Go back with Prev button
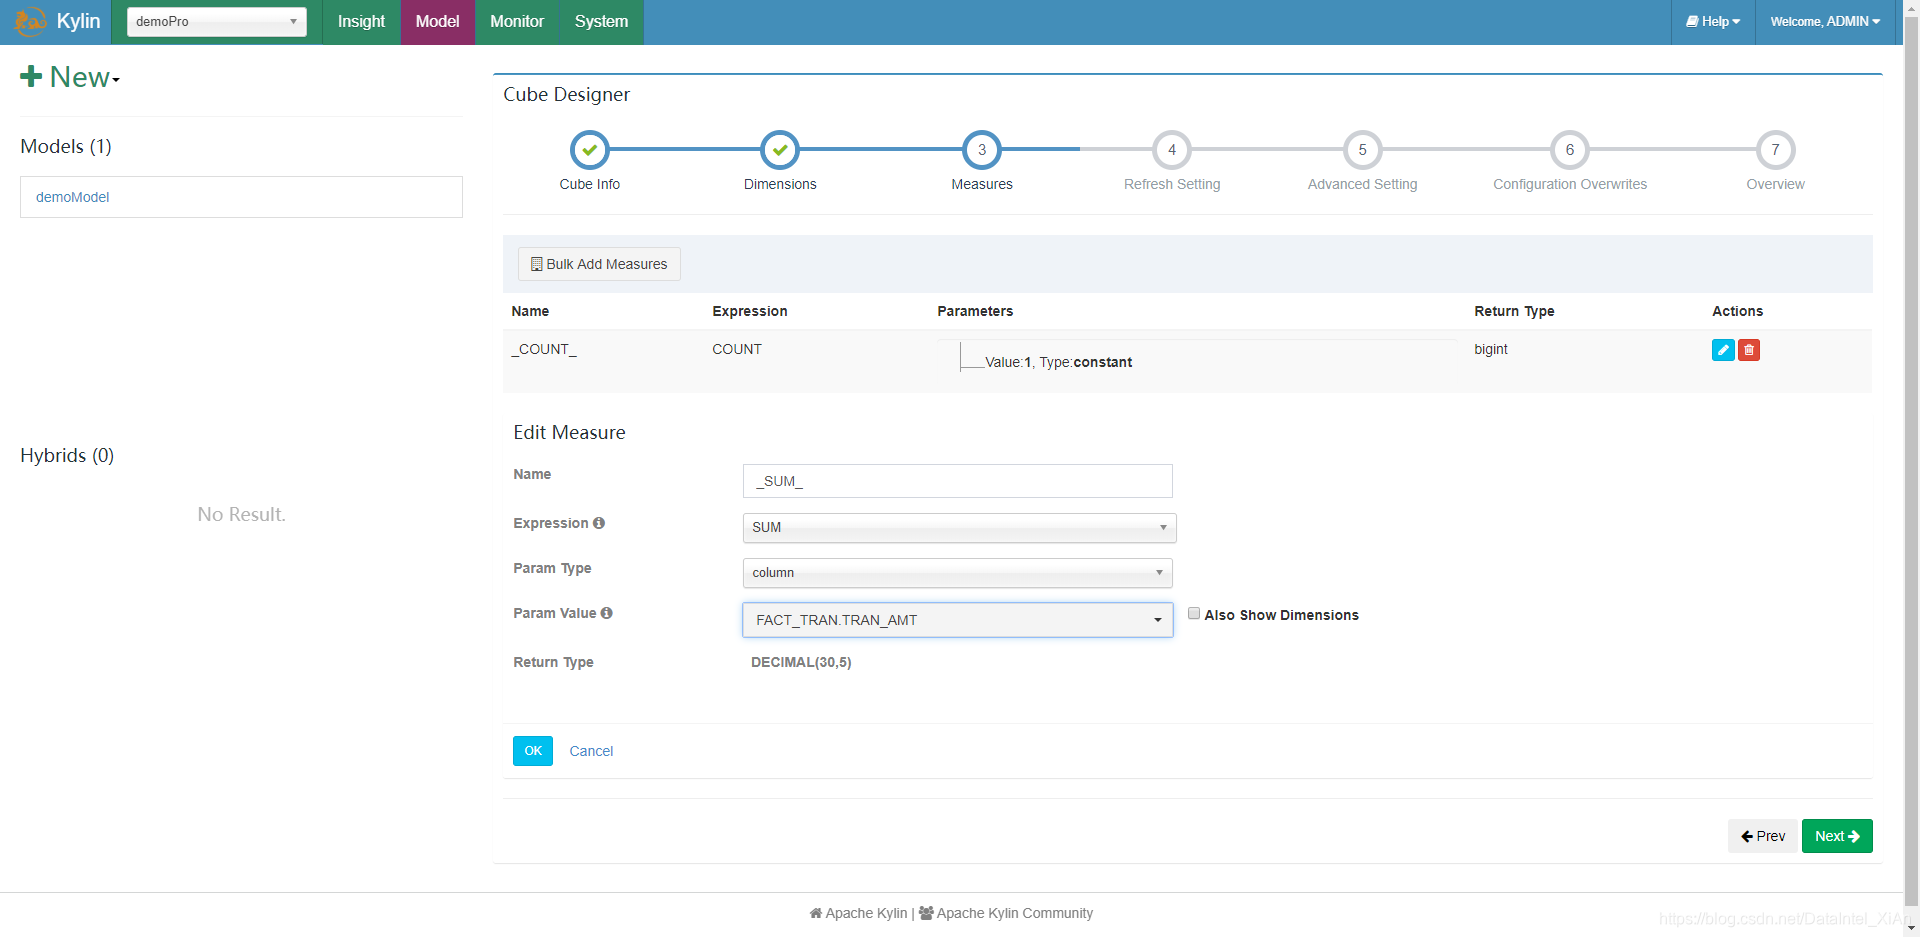 [x=1763, y=836]
